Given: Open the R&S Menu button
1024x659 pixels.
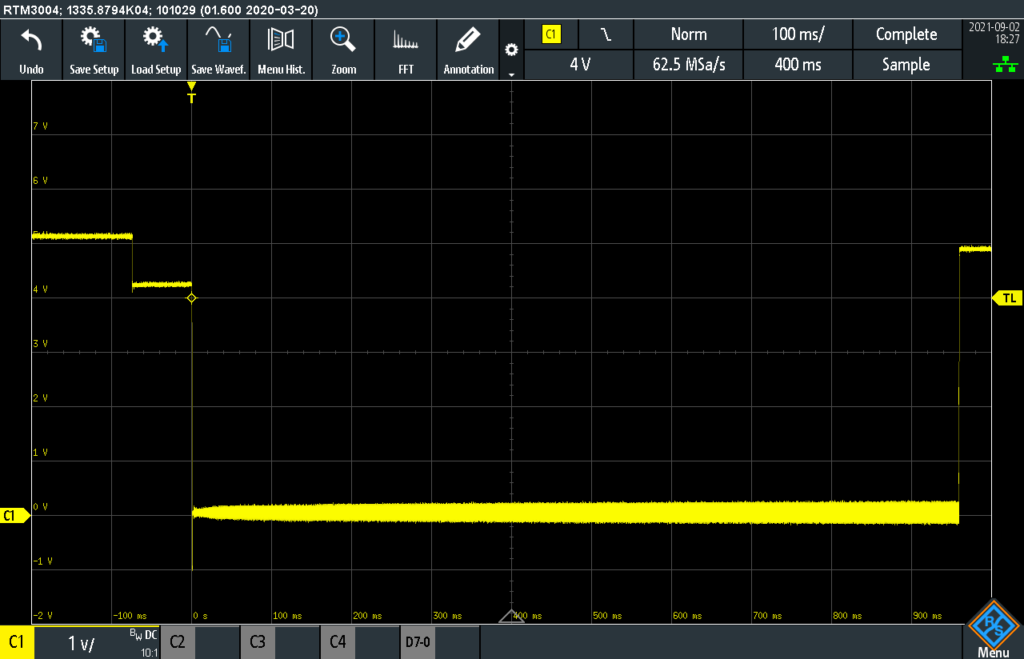Looking at the screenshot, I should tap(993, 629).
